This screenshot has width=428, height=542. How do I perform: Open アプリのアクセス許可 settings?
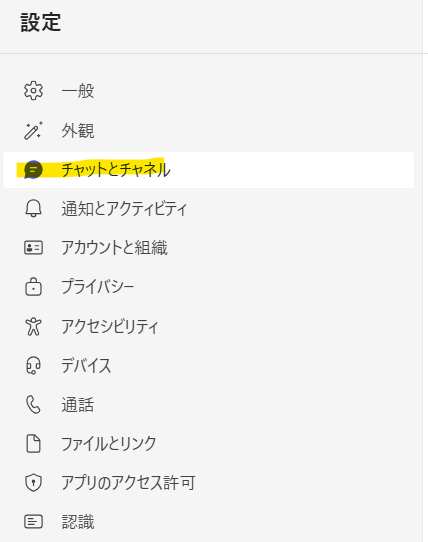click(x=208, y=483)
